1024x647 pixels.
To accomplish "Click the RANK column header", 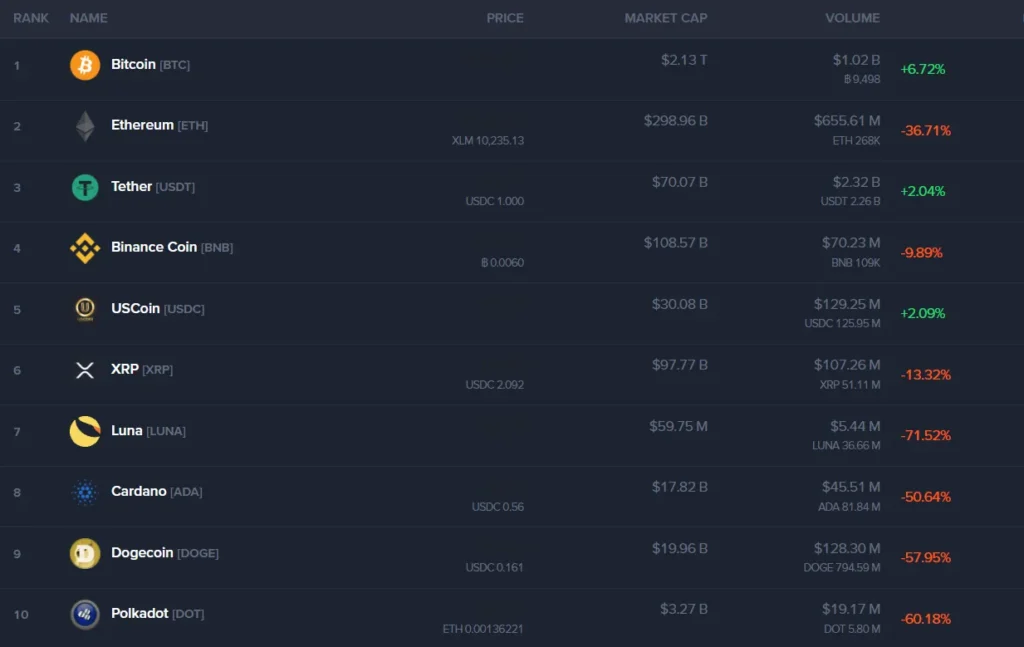I will (x=31, y=17).
